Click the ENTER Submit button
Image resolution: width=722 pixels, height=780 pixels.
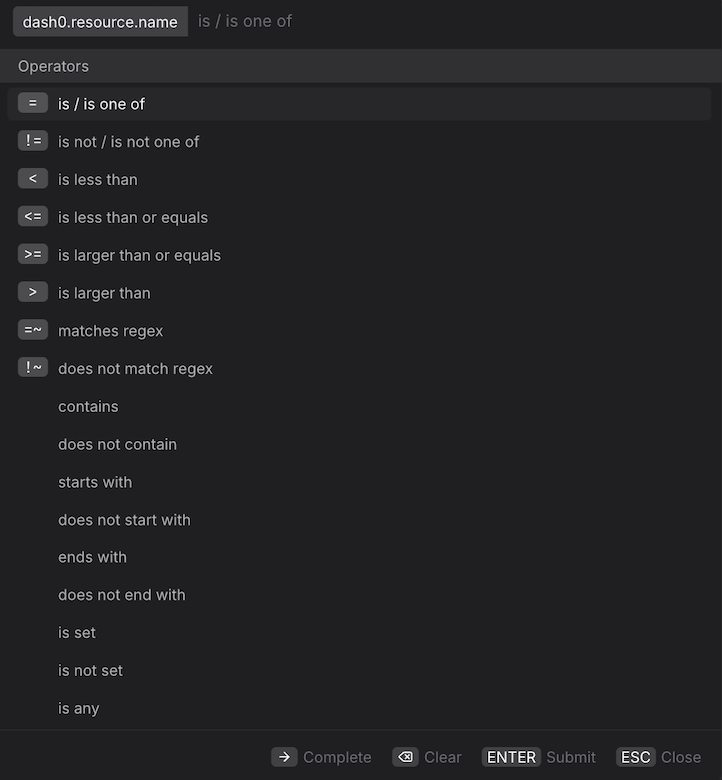tap(540, 757)
